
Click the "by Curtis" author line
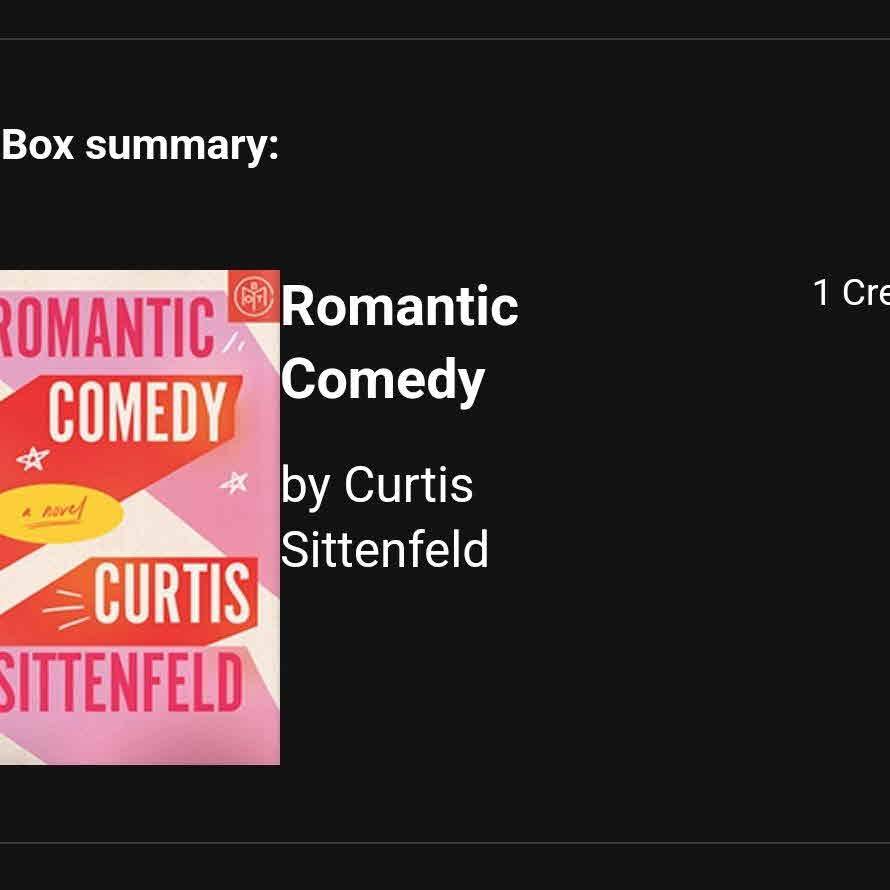376,485
